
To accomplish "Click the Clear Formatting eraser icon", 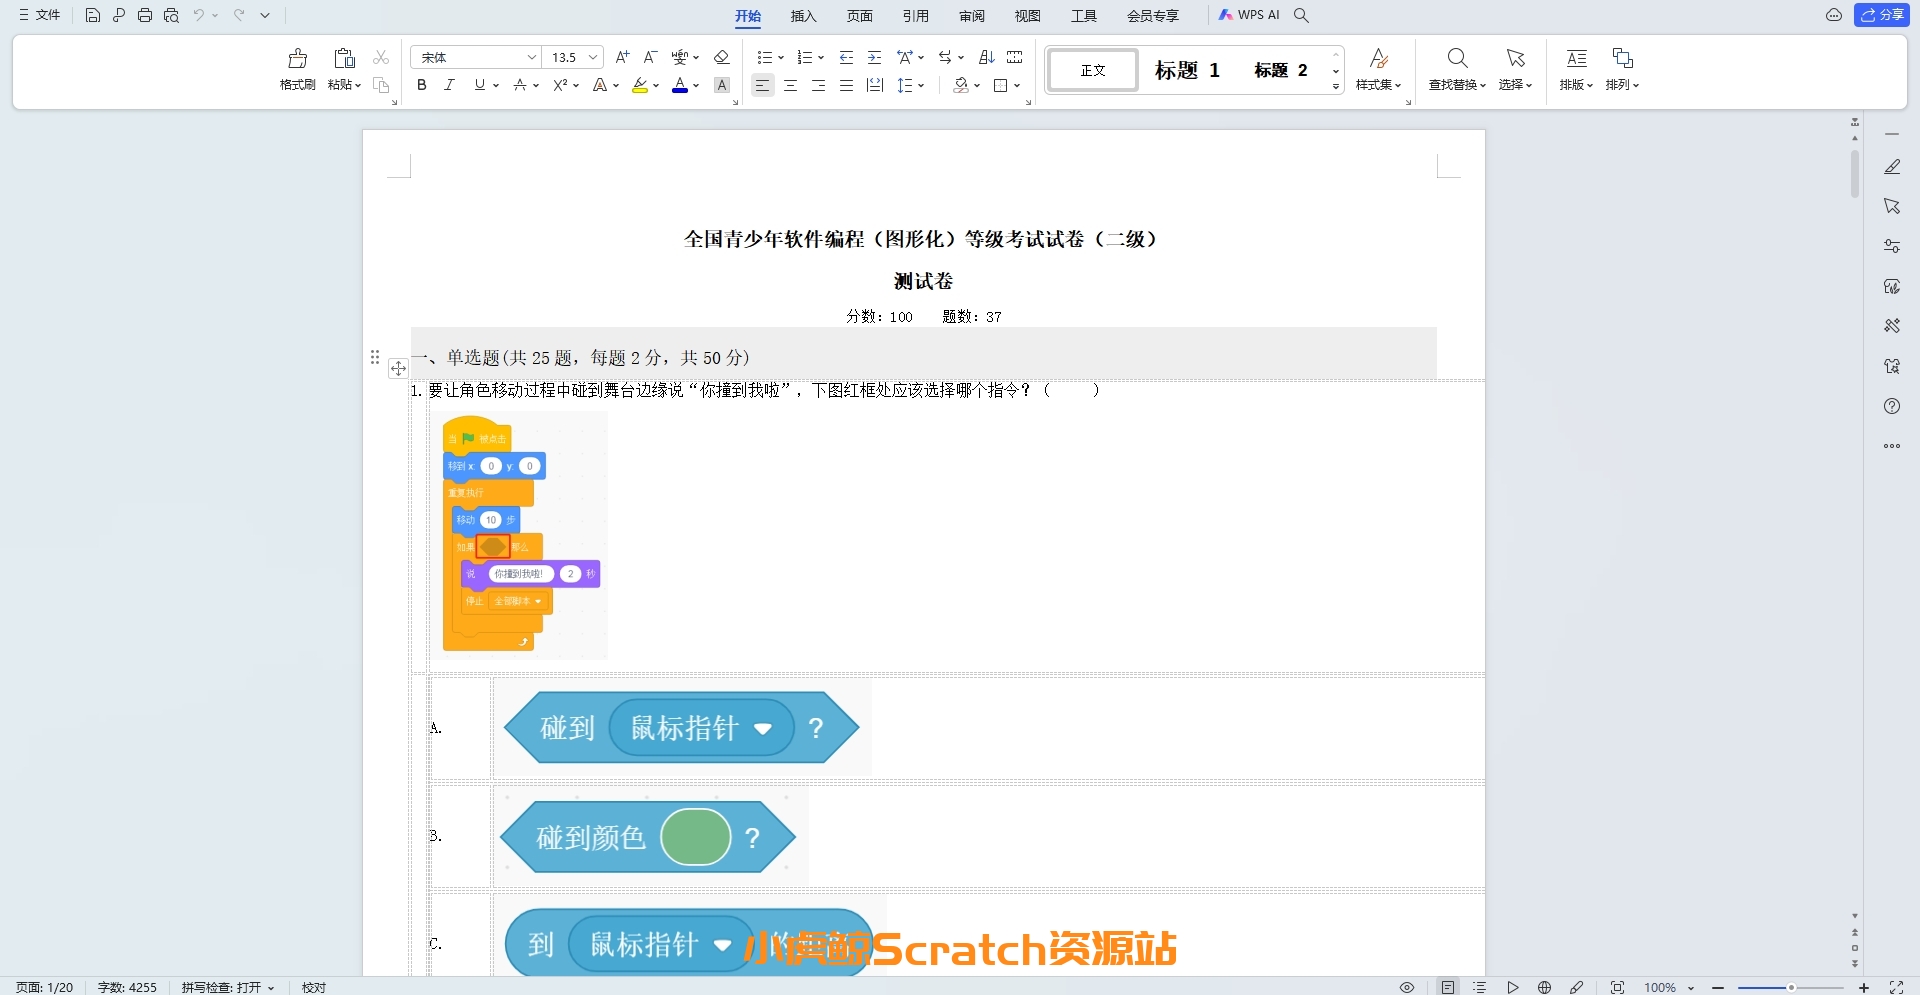I will point(722,57).
